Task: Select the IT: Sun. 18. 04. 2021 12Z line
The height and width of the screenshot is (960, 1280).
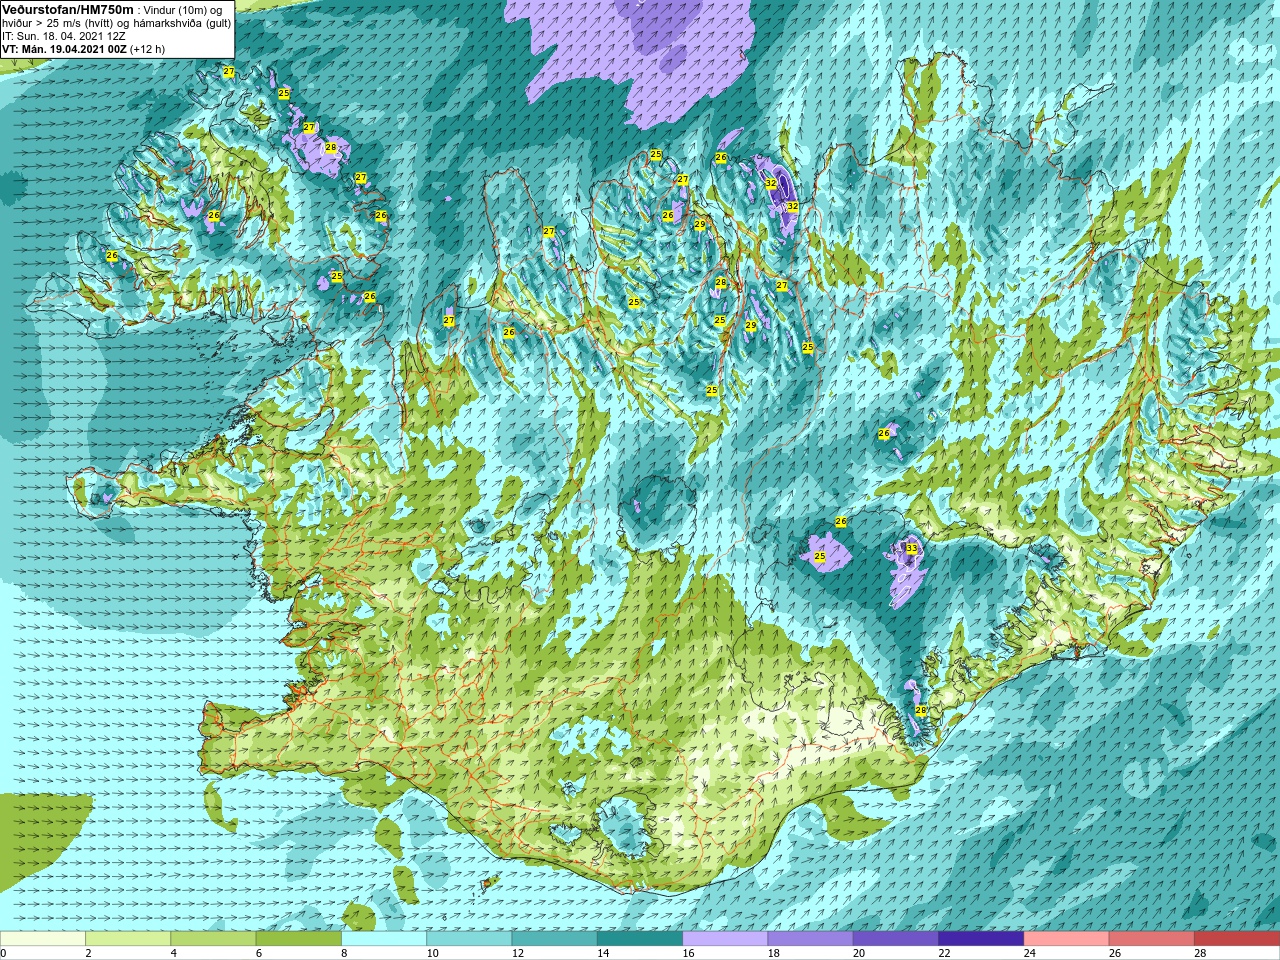Action: [64, 36]
